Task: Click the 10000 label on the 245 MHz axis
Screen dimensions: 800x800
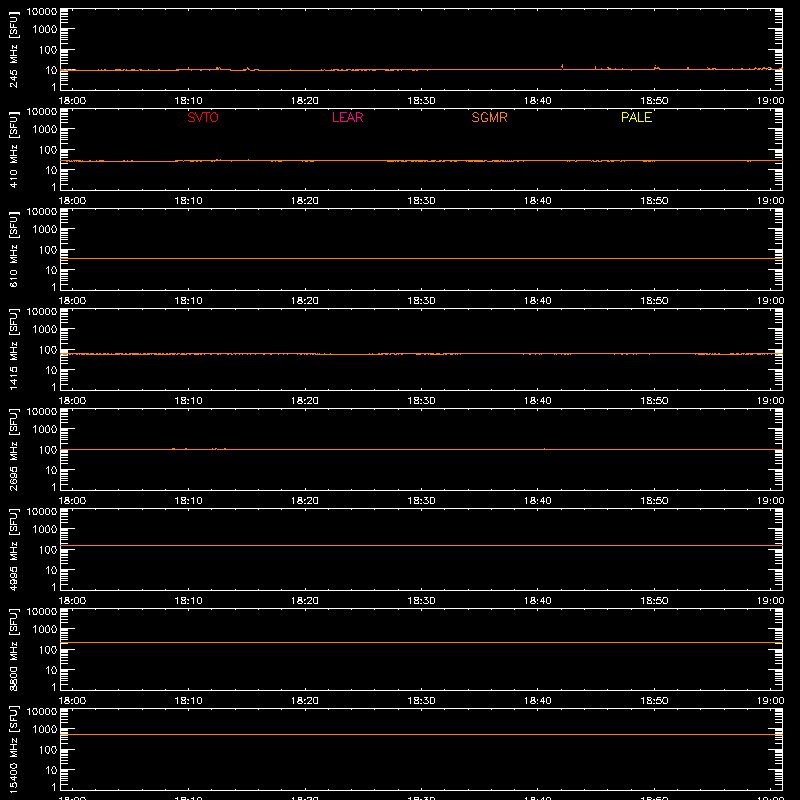Action: tap(42, 11)
